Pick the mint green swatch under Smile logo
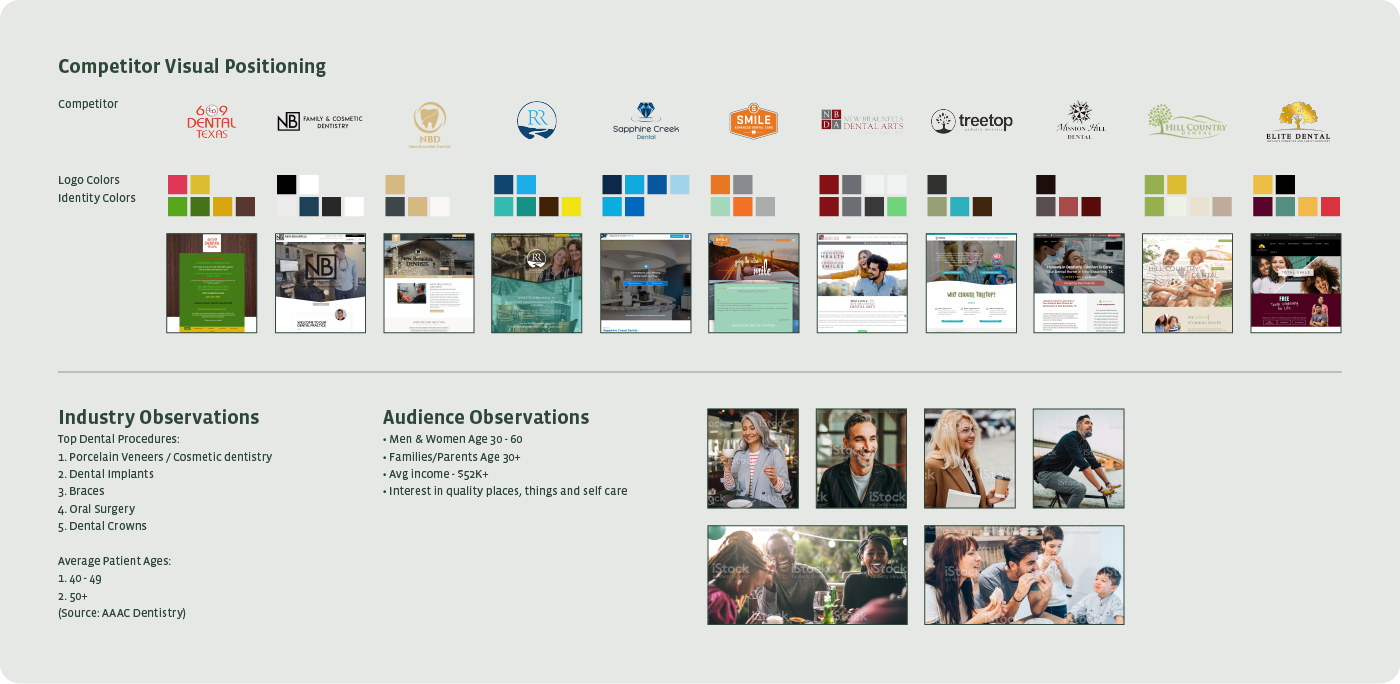This screenshot has width=1400, height=684. pyautogui.click(x=720, y=207)
